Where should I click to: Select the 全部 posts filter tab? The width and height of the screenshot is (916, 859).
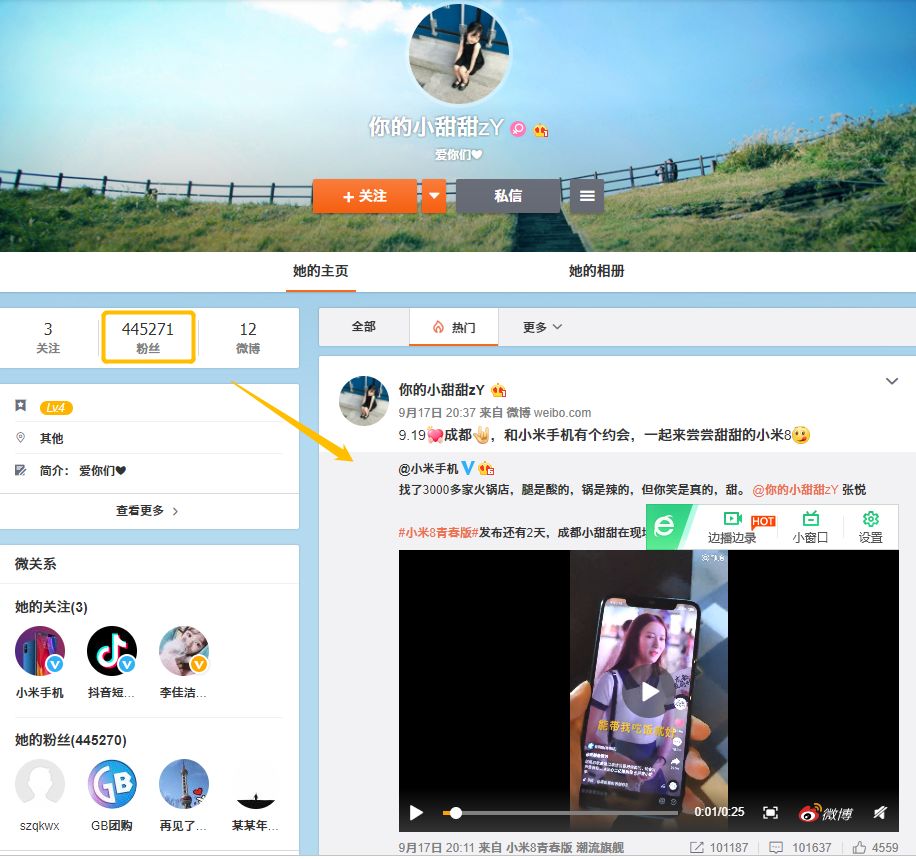pos(363,327)
